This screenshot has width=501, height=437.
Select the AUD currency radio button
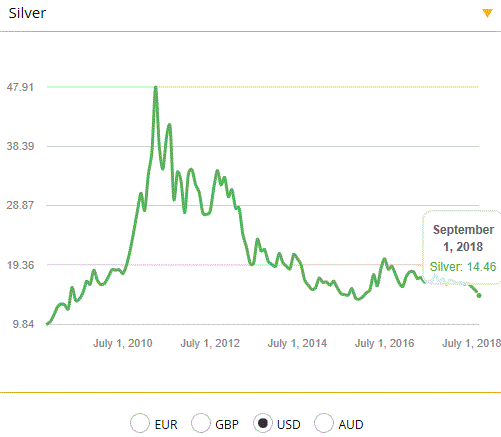324,423
